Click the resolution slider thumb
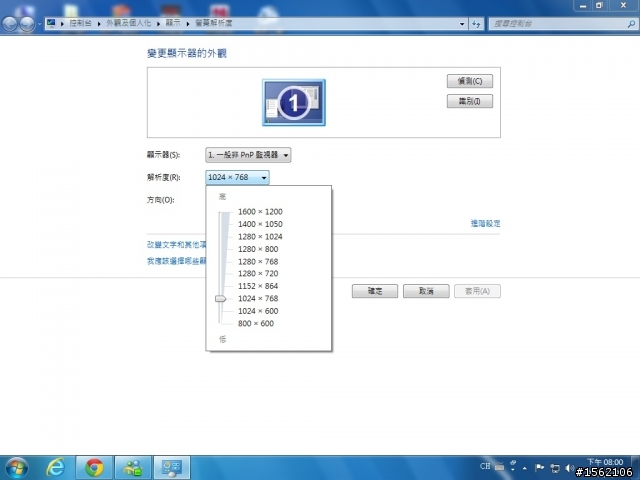 220,299
